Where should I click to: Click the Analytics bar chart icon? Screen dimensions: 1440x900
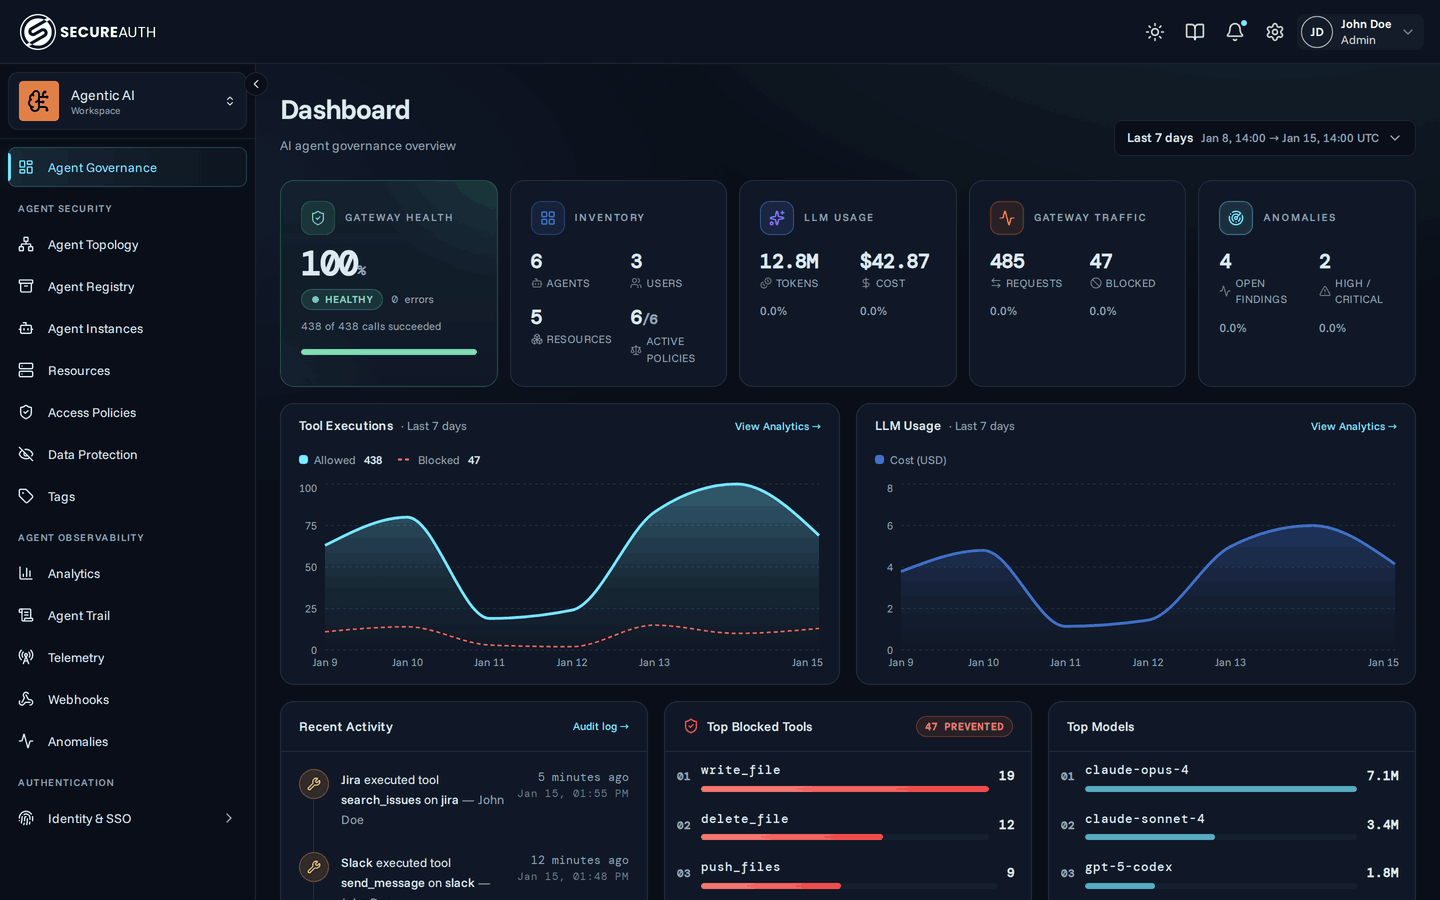pyautogui.click(x=26, y=573)
